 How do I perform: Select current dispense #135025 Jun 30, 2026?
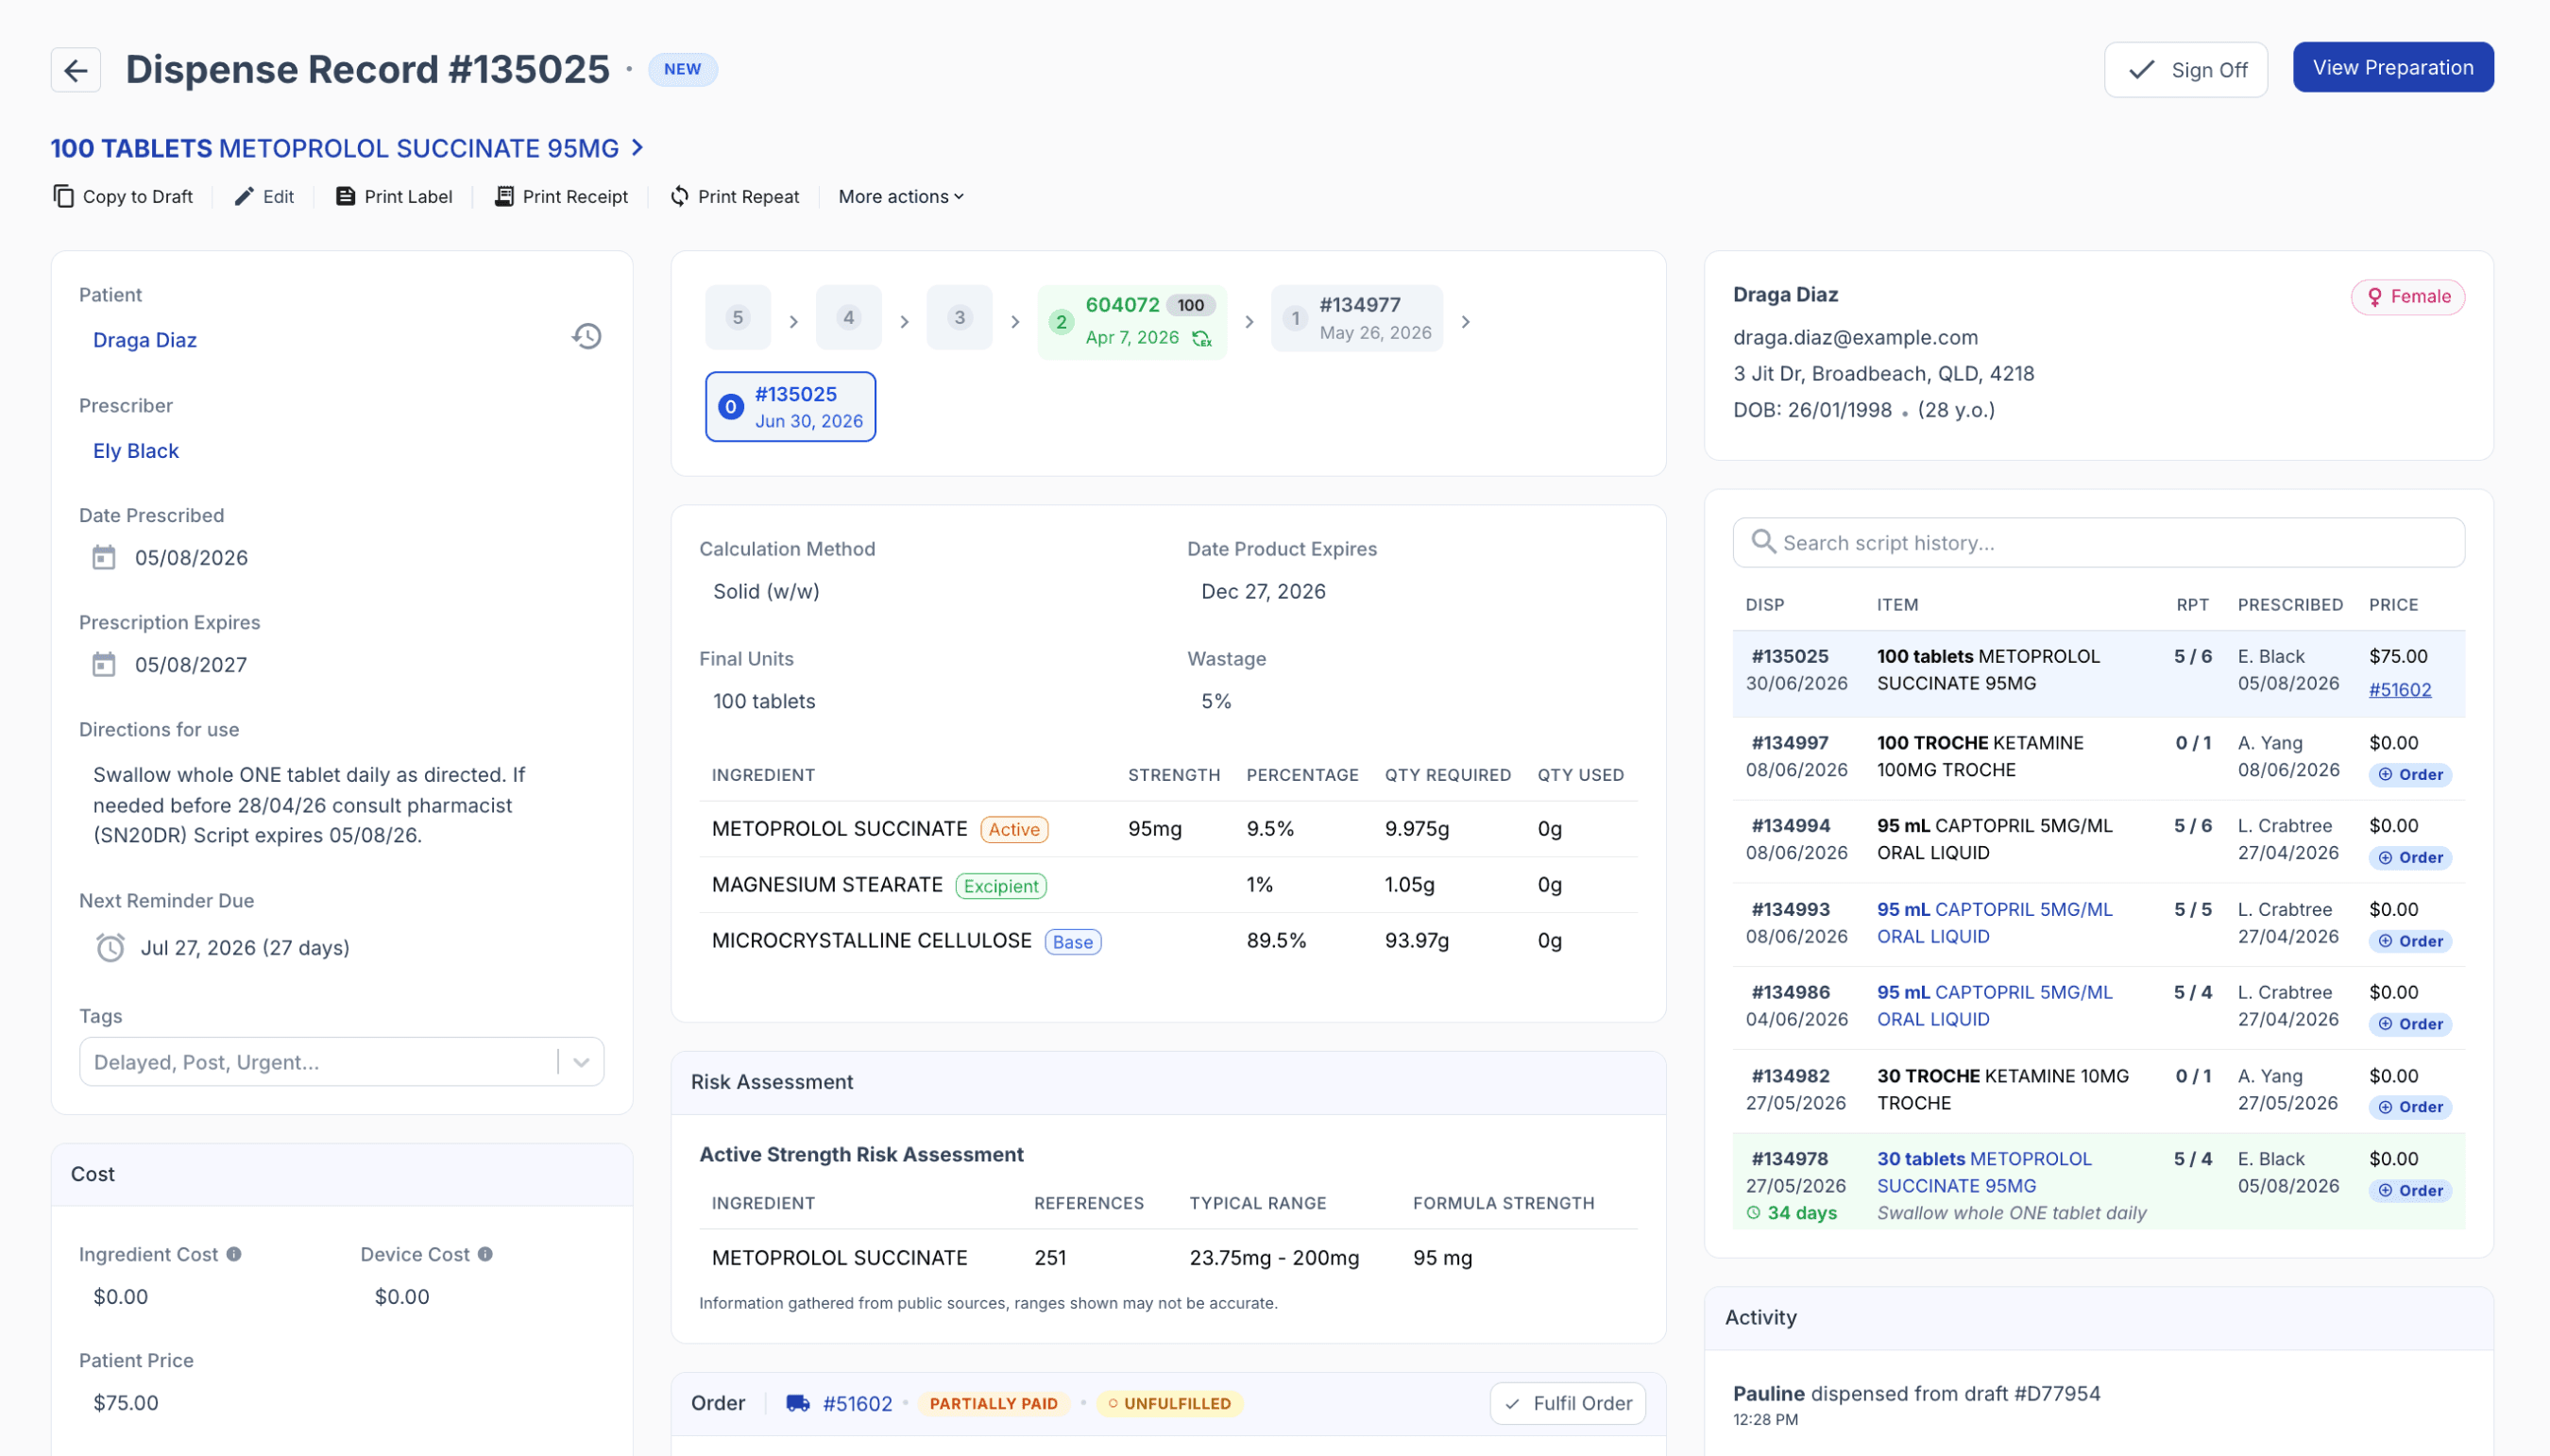791,407
